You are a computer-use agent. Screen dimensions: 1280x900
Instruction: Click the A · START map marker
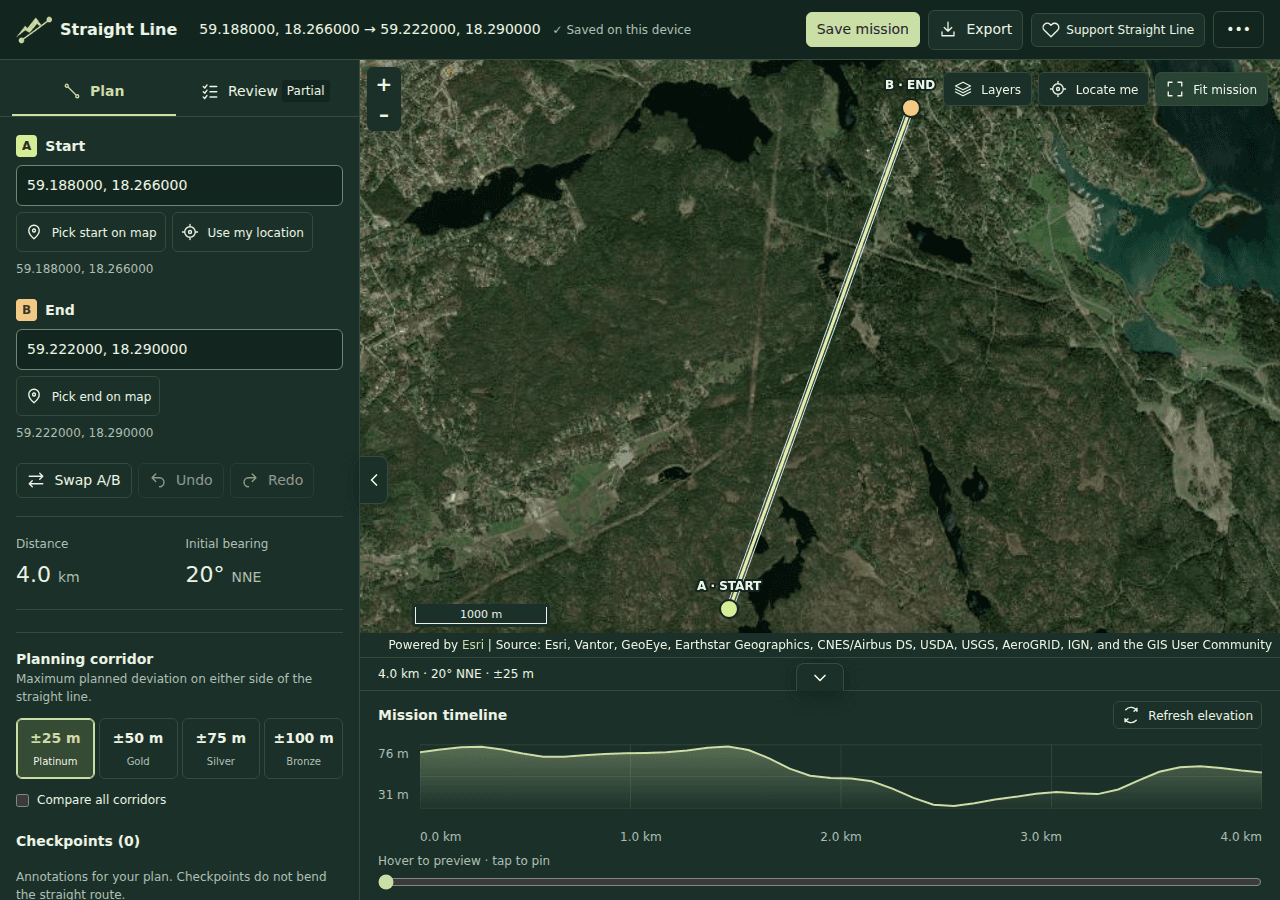[729, 609]
